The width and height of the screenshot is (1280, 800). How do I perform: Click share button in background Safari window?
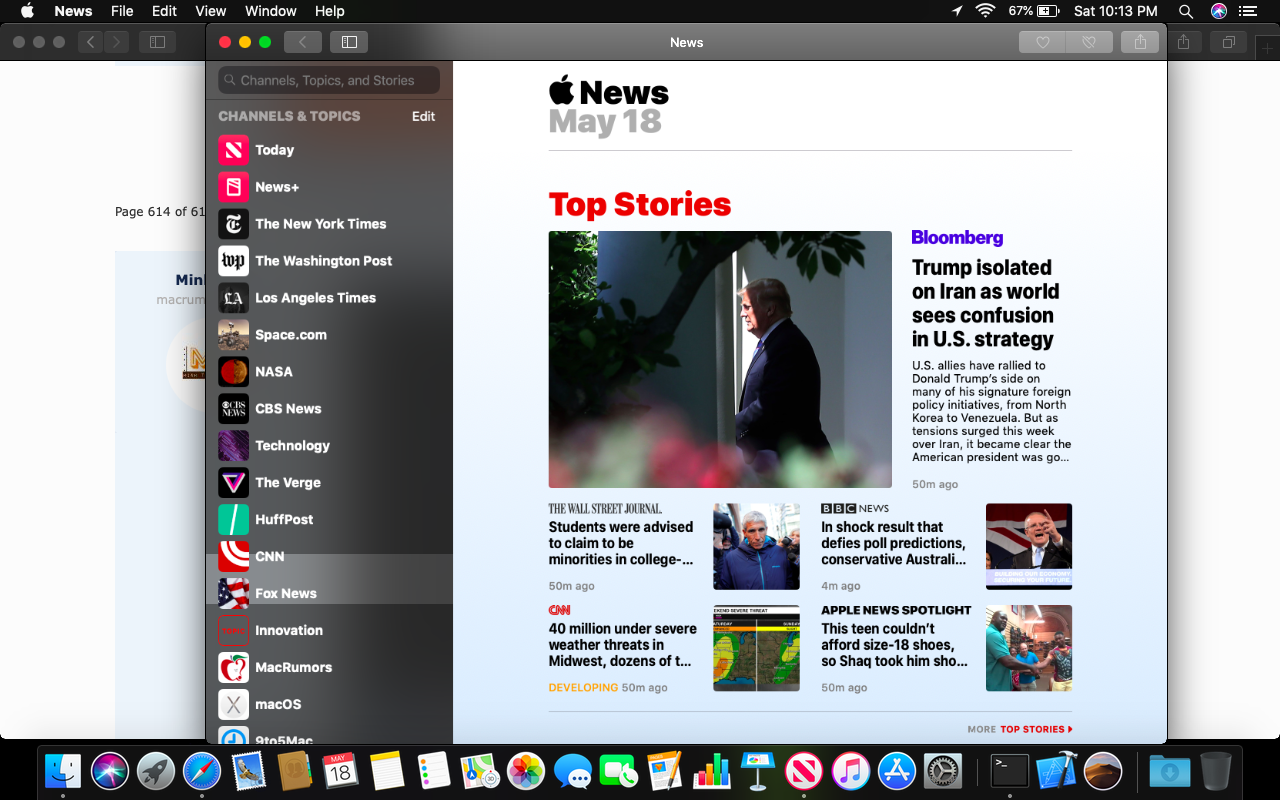tap(1184, 42)
